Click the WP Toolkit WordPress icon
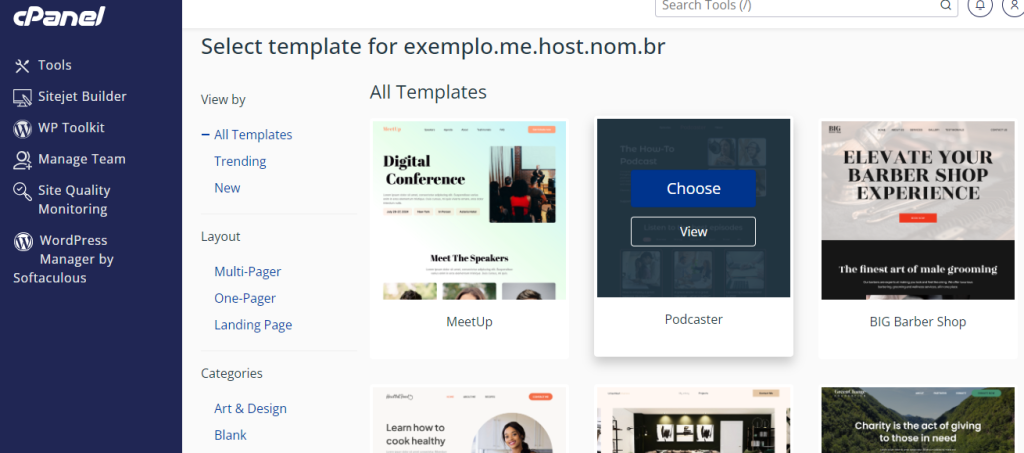 click(x=22, y=129)
